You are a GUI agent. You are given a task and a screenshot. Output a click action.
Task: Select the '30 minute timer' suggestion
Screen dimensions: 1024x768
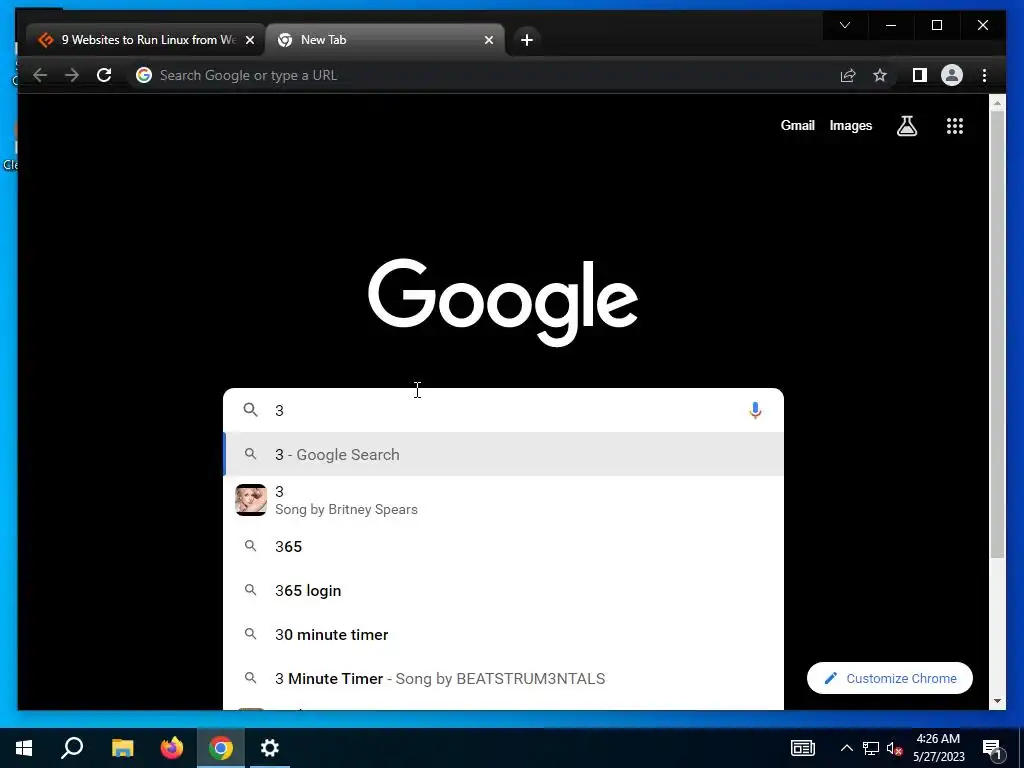503,635
